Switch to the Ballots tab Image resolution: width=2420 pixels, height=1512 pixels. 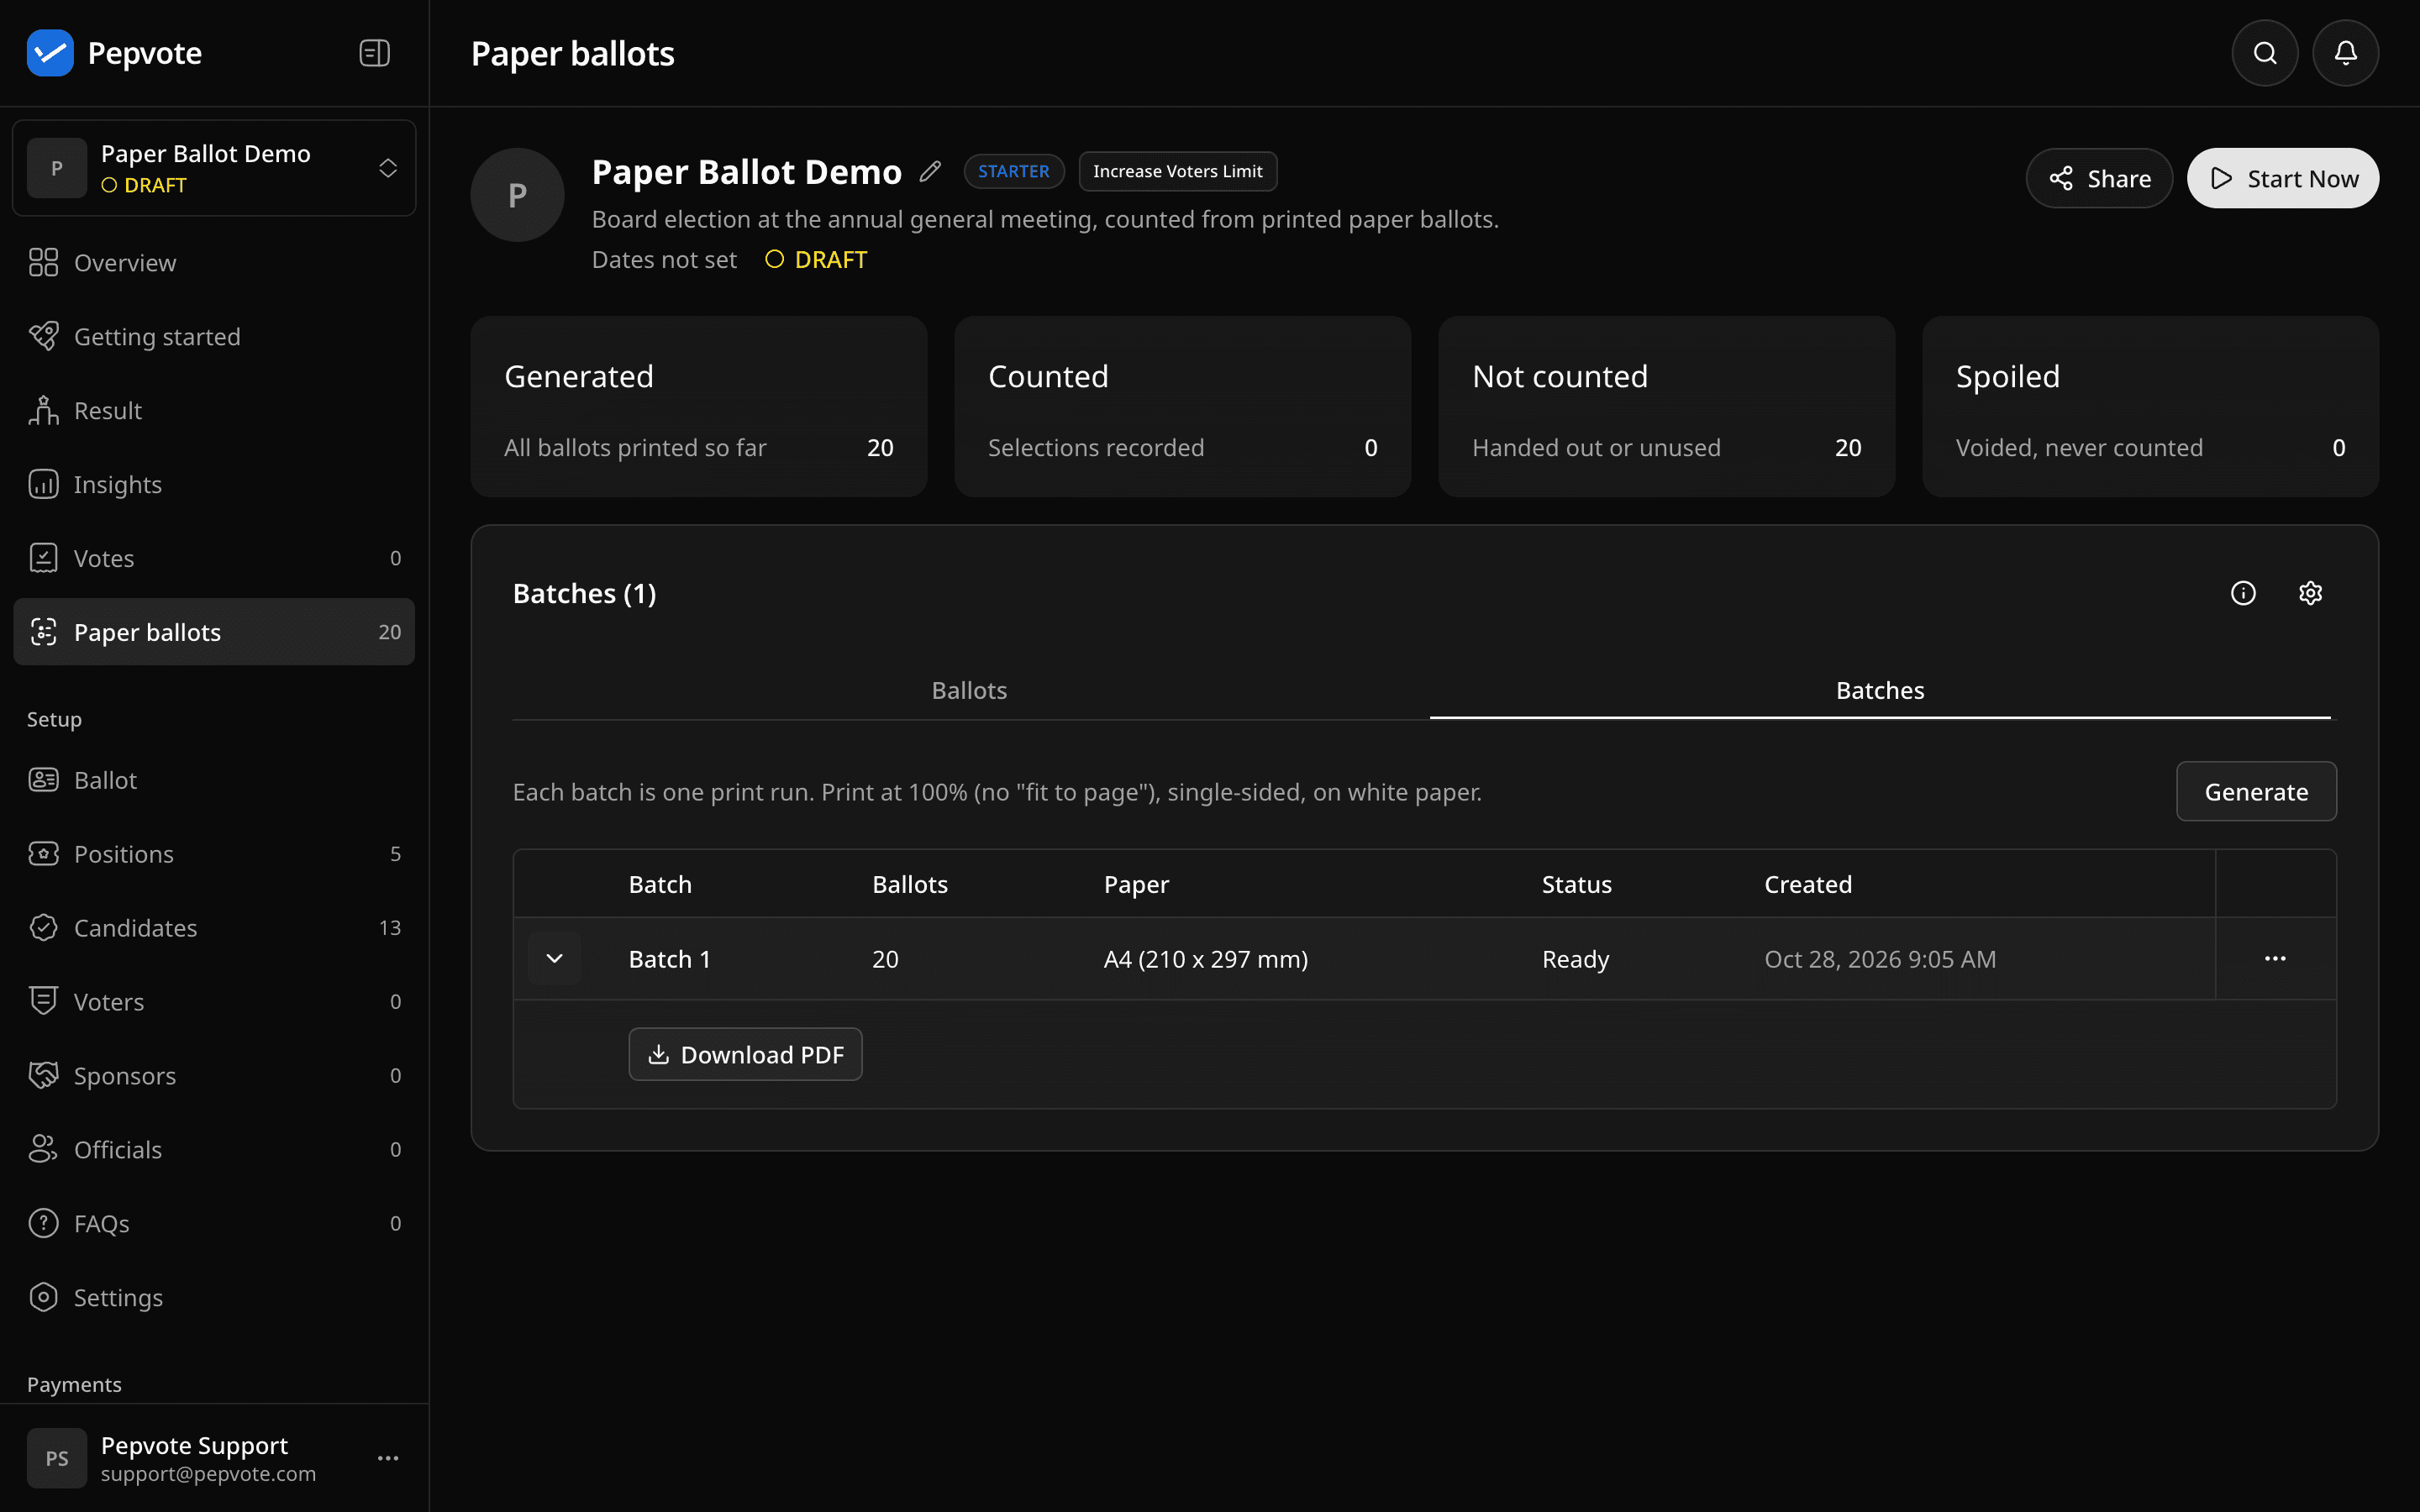click(969, 691)
